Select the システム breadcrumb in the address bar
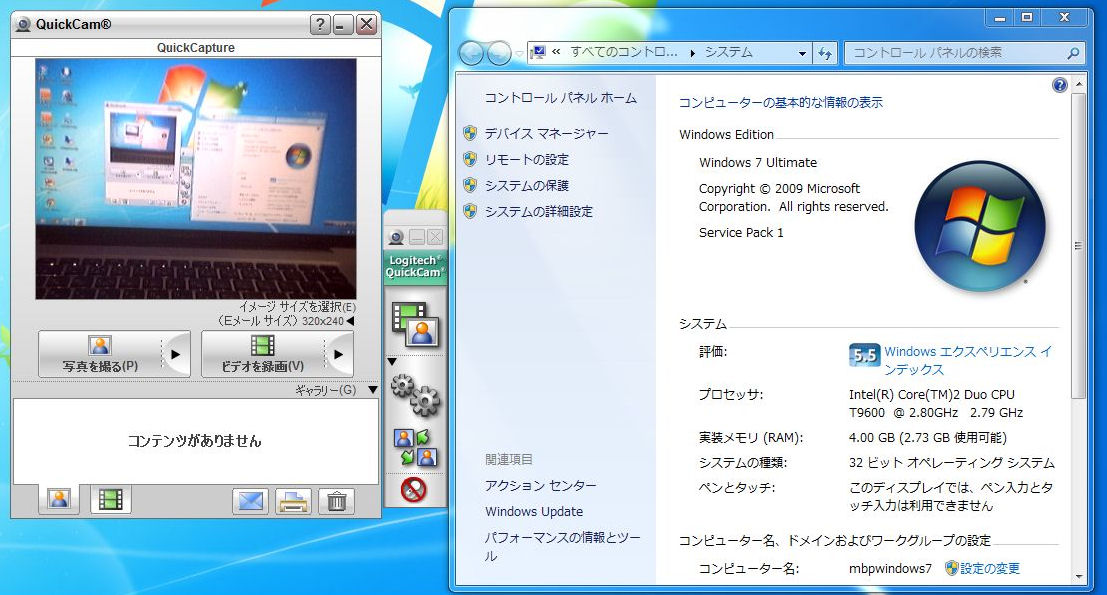 [729, 52]
